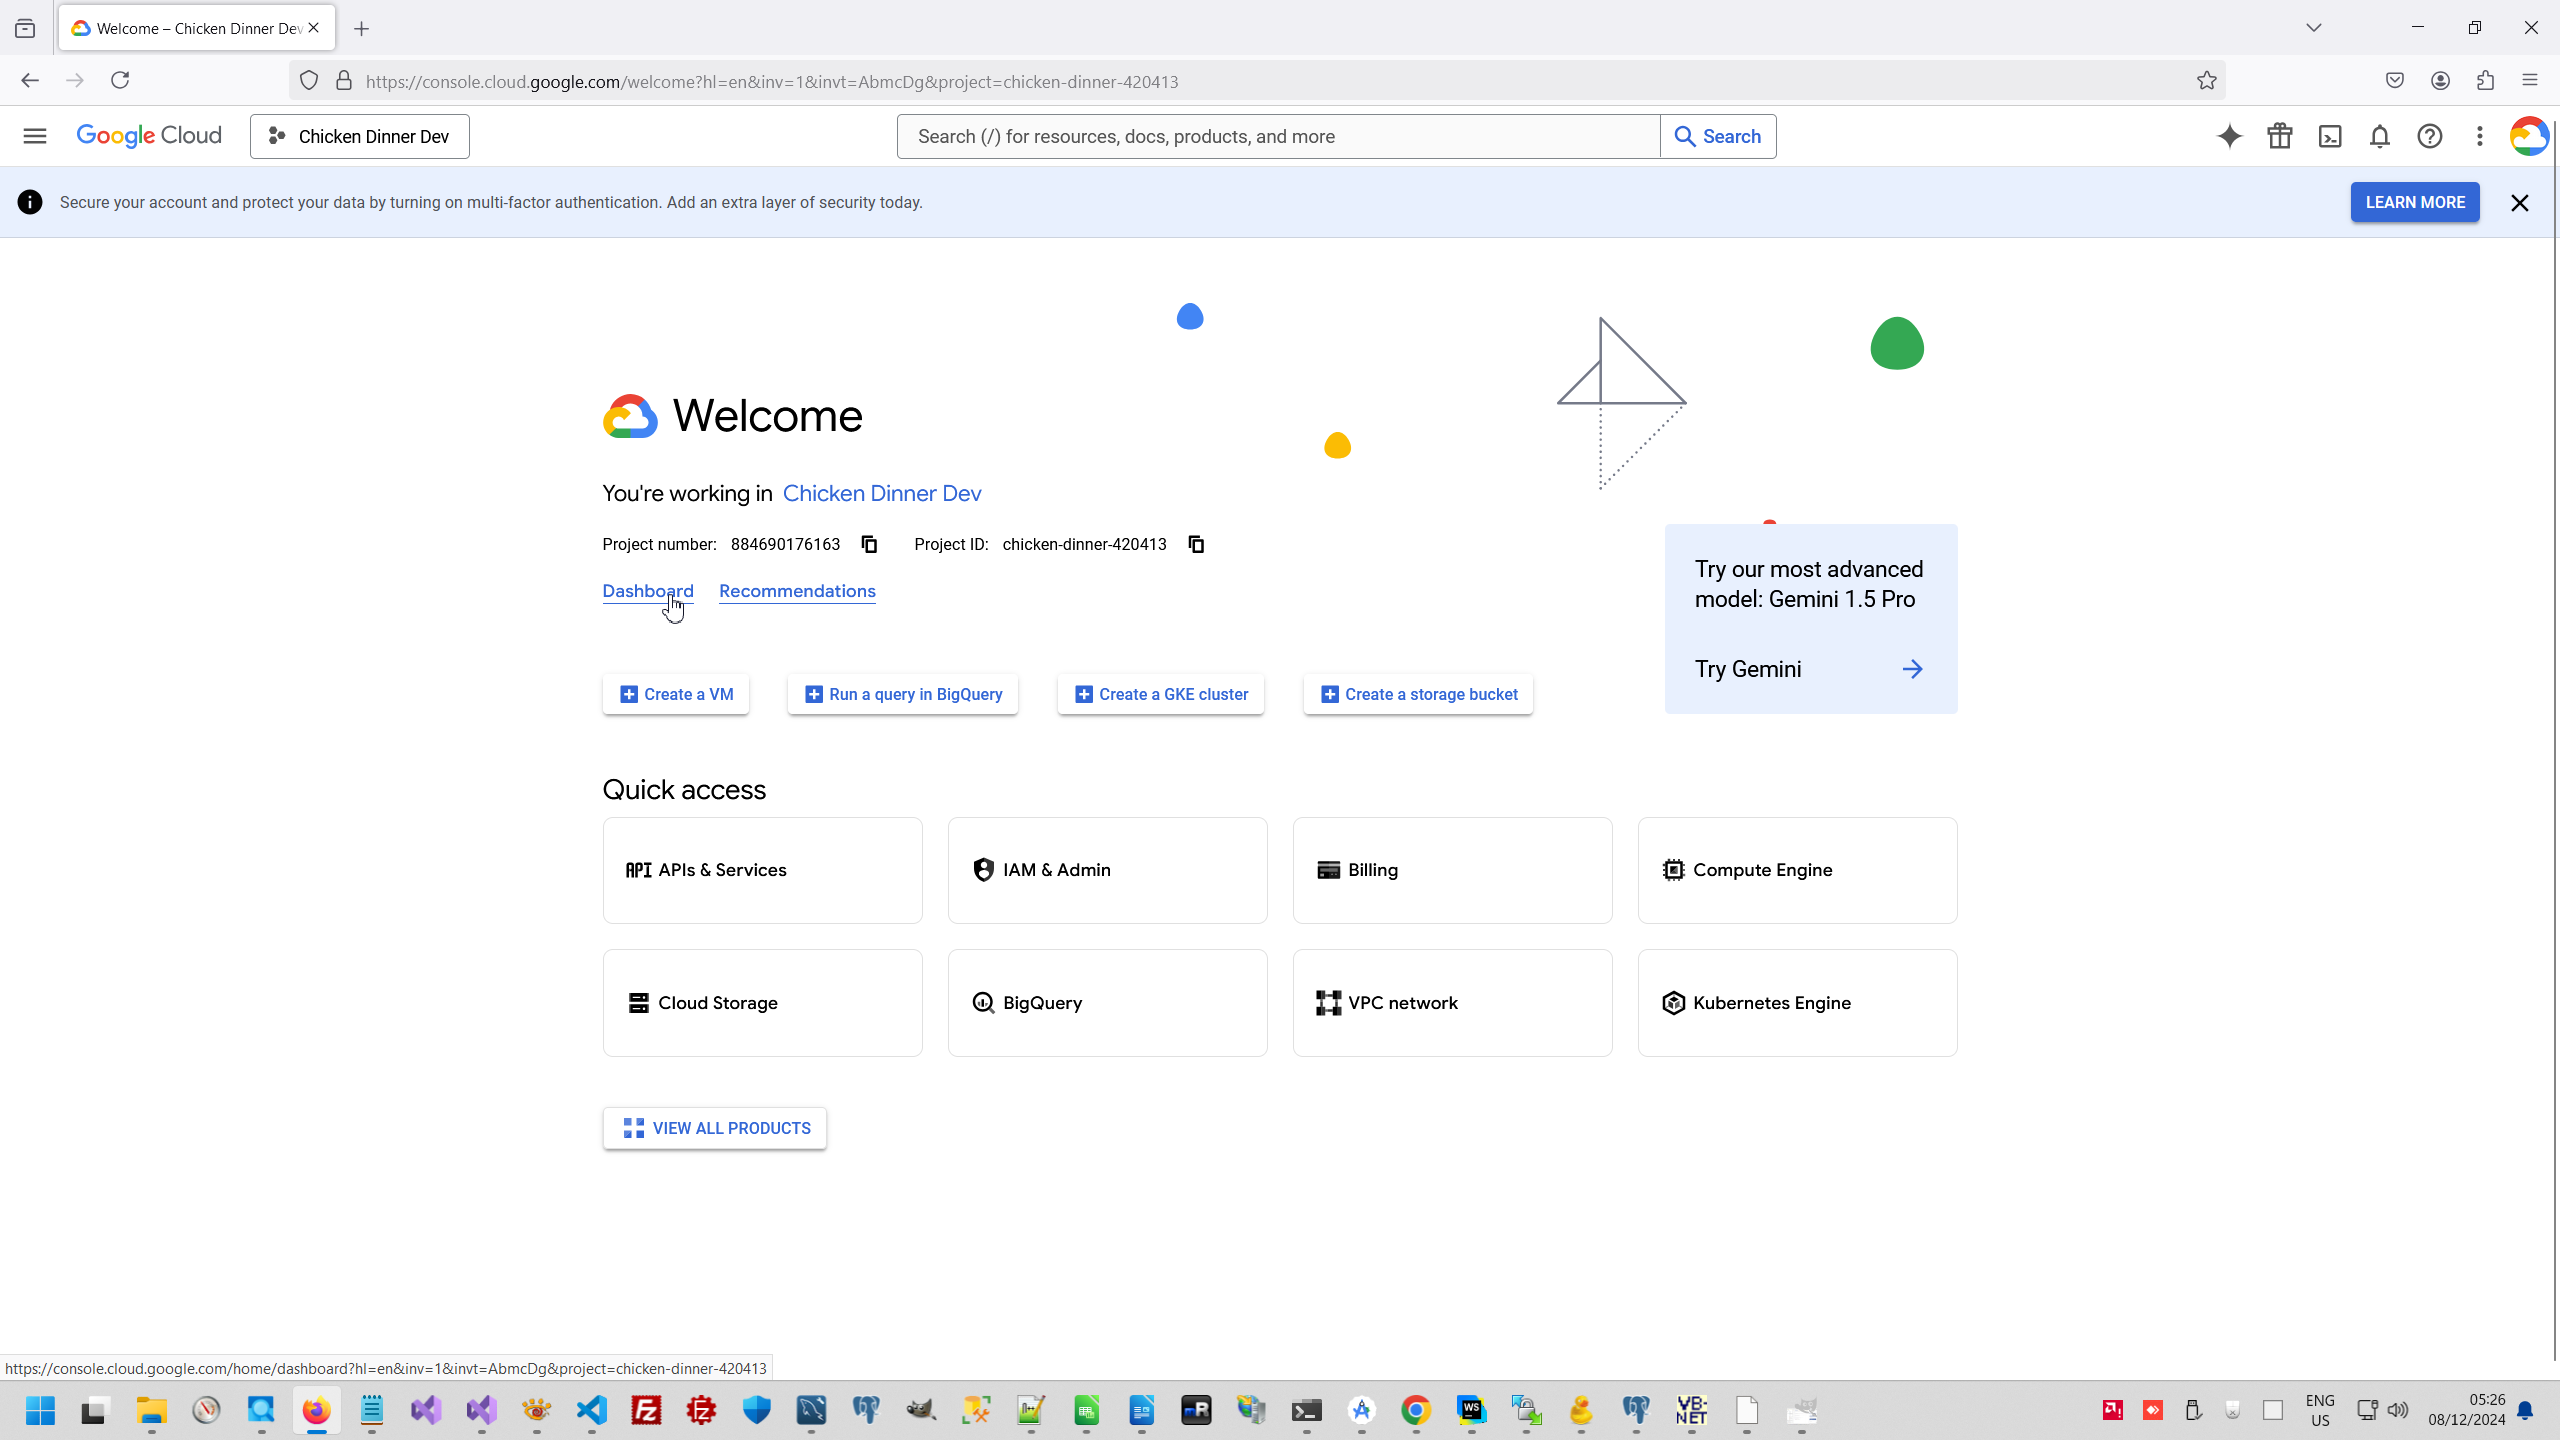
Task: Click Create a storage bucket
Action: [x=1418, y=694]
